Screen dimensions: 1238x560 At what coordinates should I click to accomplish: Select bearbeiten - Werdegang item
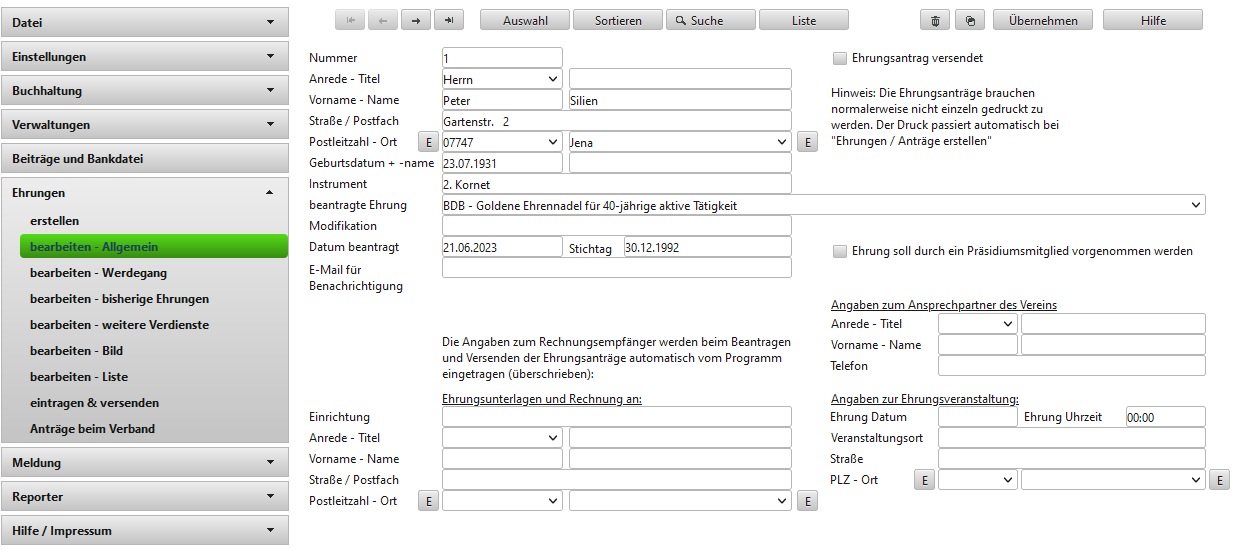click(153, 273)
